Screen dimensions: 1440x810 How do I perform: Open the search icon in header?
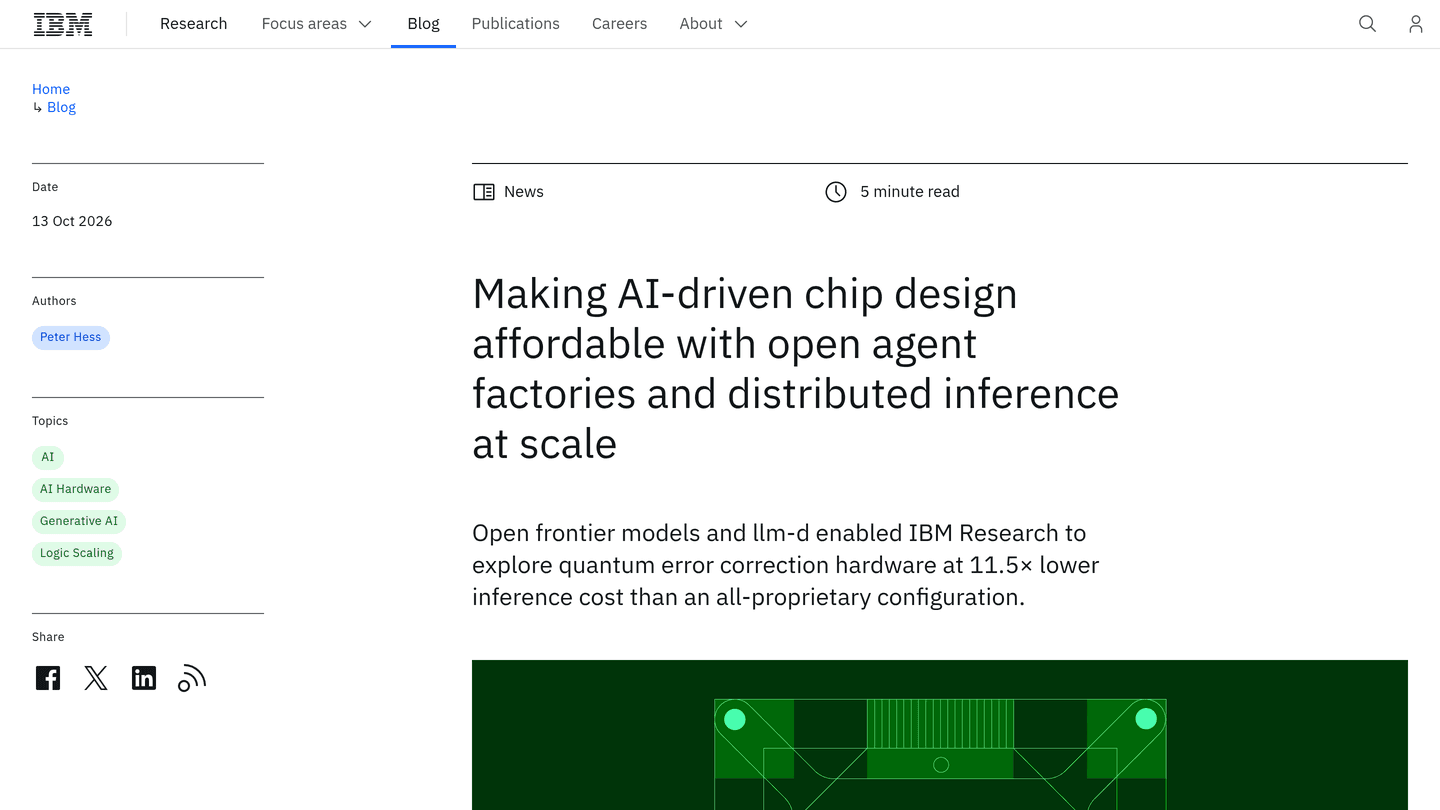tap(1367, 24)
